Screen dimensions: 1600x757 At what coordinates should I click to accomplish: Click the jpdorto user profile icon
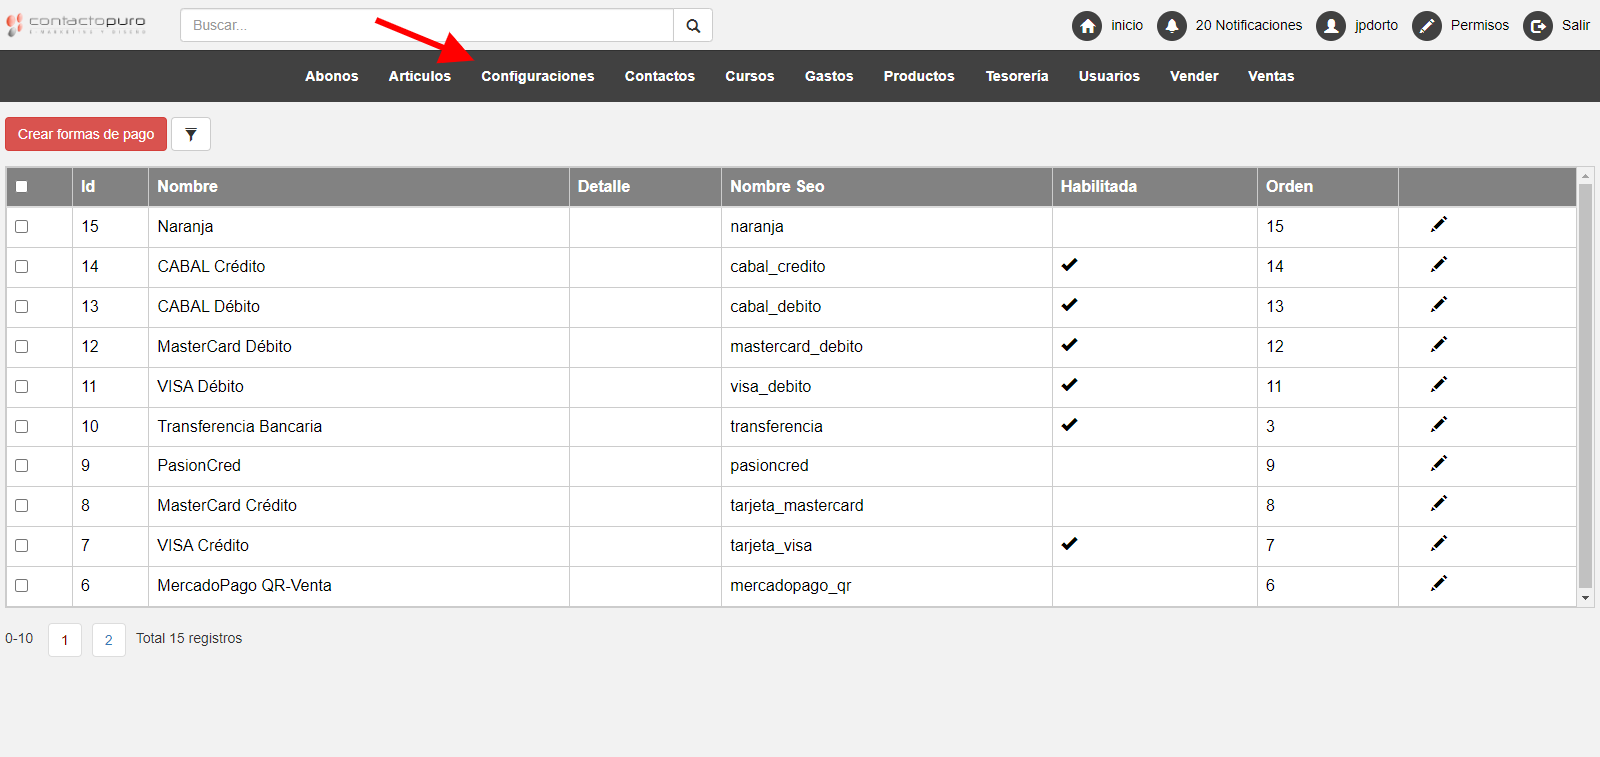point(1331,26)
